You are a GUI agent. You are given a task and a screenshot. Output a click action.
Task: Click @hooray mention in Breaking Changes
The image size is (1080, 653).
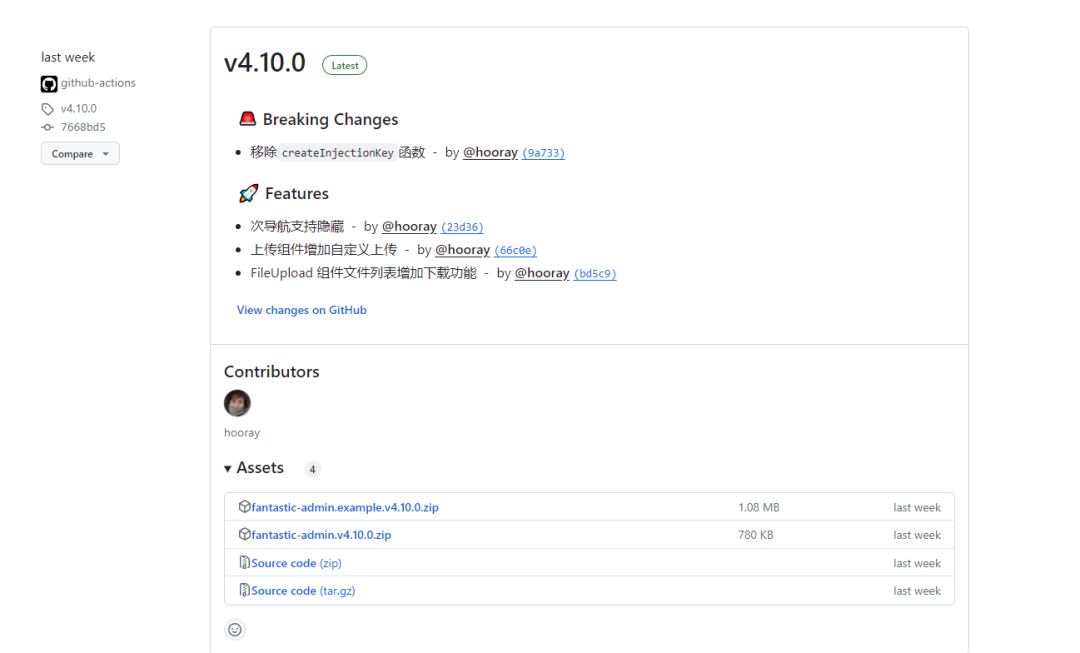tap(490, 153)
